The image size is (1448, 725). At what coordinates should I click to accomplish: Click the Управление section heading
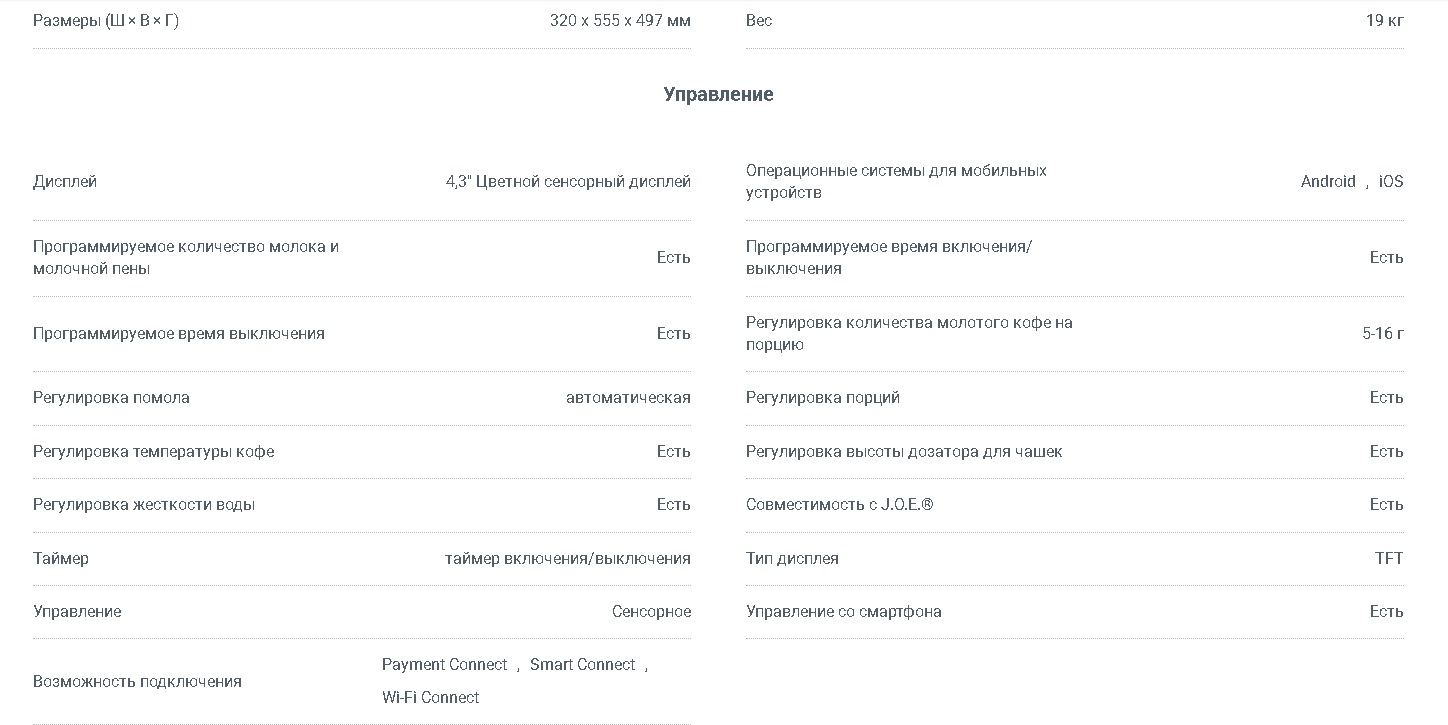[x=718, y=94]
